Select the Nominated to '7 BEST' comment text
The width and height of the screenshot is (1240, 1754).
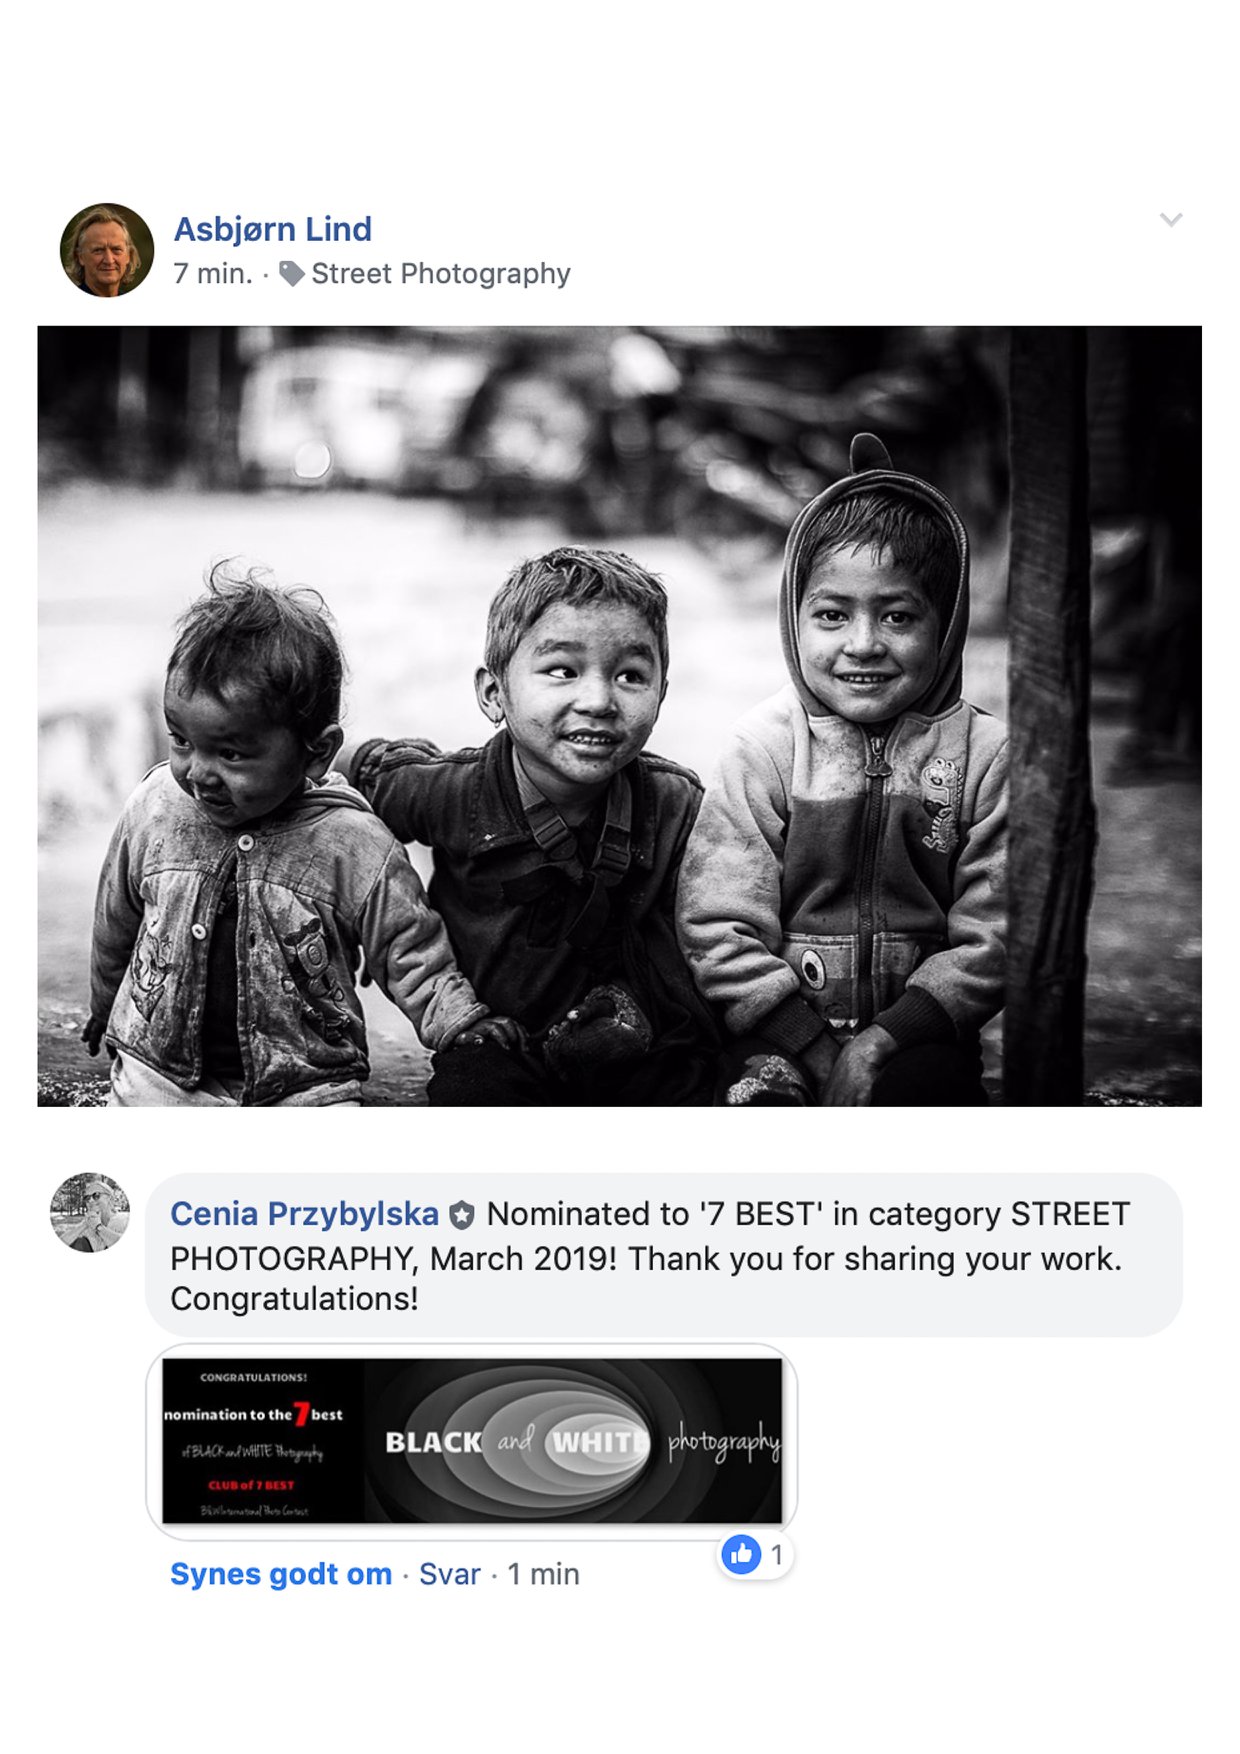click(650, 1256)
